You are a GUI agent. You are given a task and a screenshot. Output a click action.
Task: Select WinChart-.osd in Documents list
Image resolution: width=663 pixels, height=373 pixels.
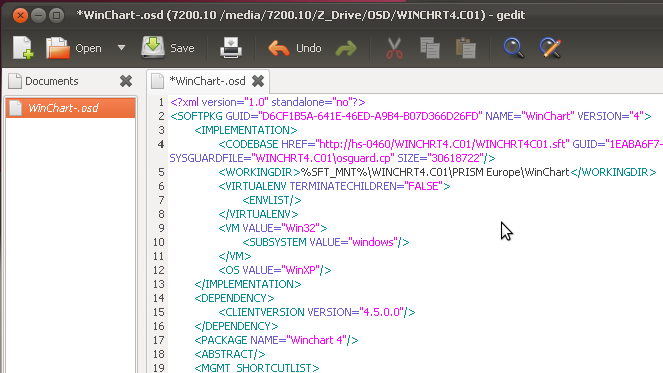pyautogui.click(x=71, y=108)
